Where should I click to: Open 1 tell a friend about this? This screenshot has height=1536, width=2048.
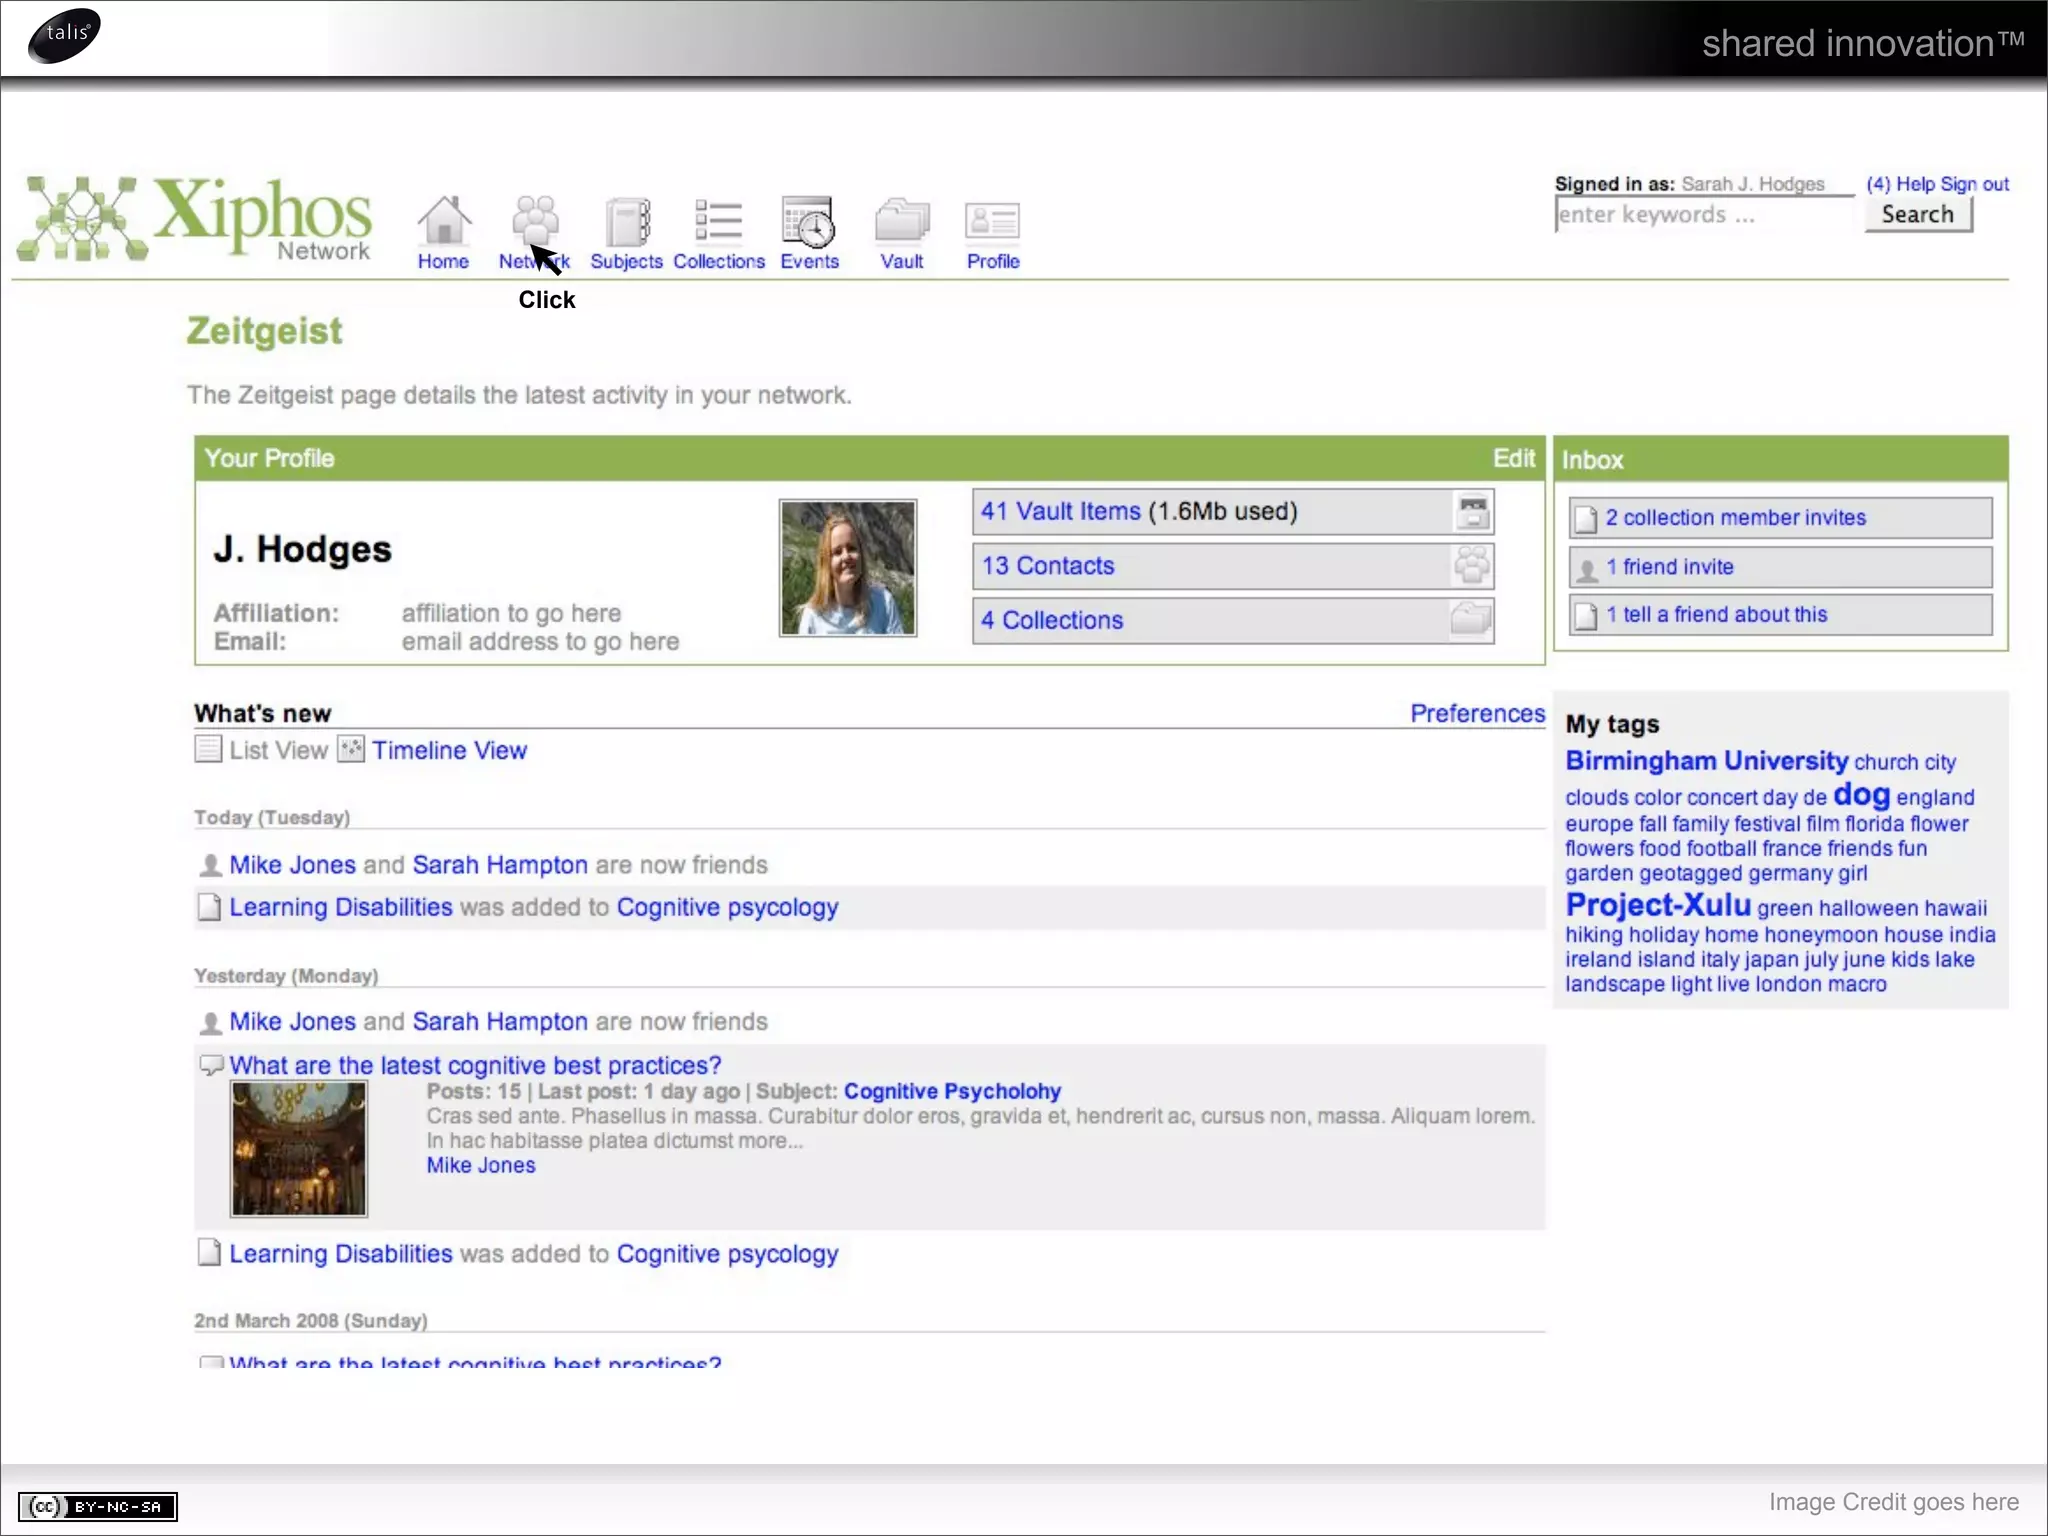point(1716,614)
